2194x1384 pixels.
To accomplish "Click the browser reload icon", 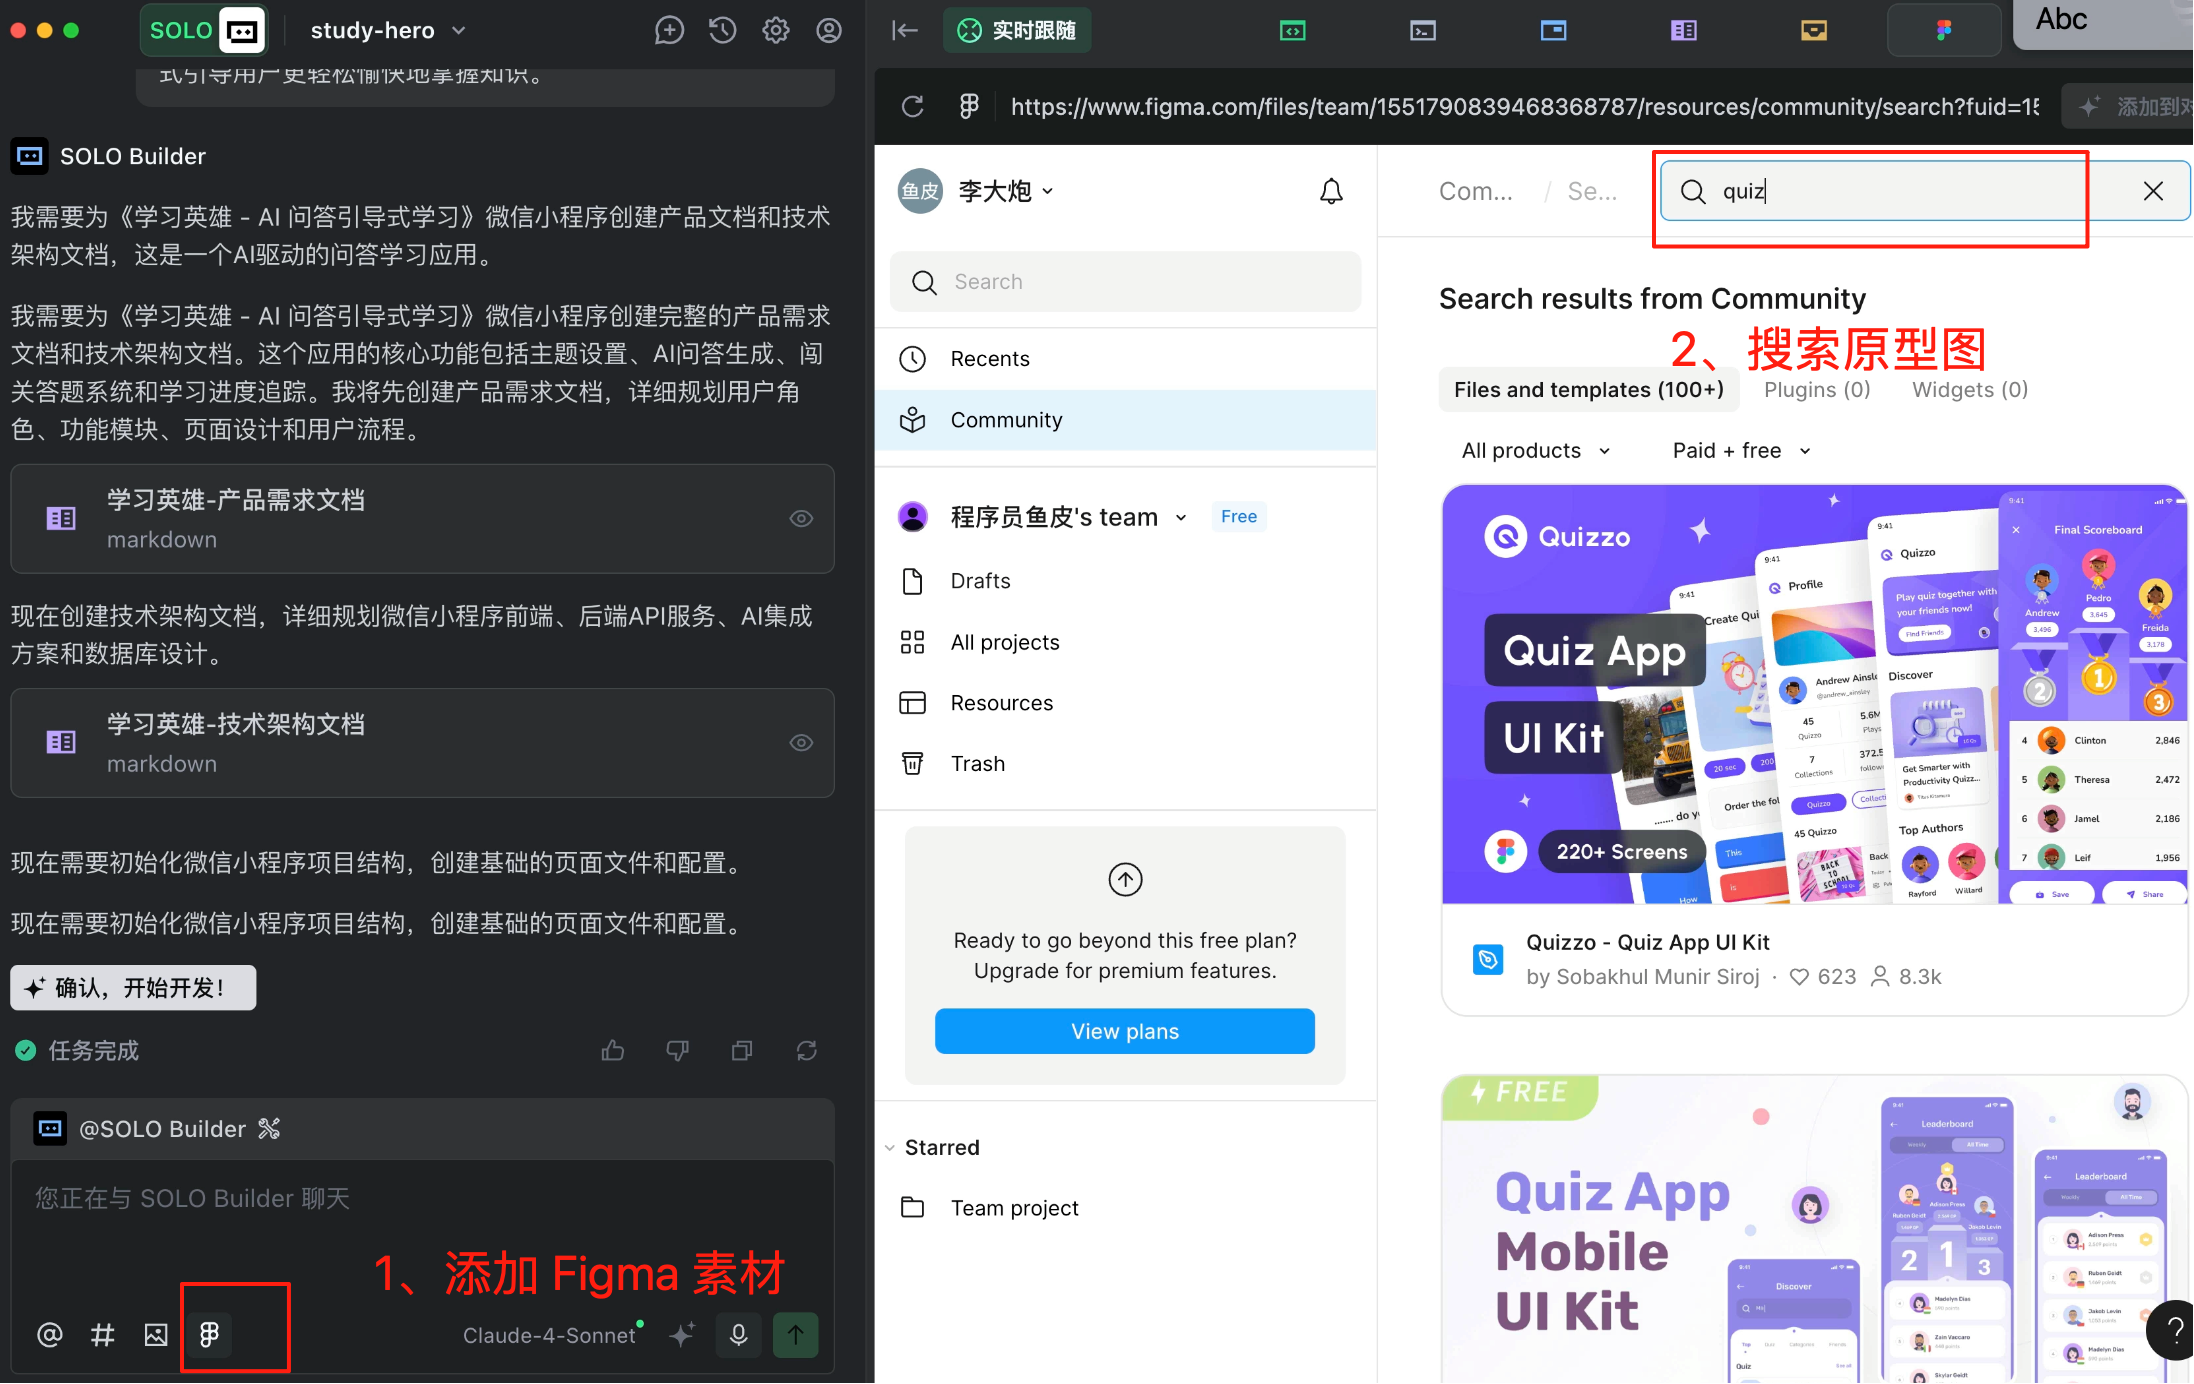I will click(x=912, y=107).
